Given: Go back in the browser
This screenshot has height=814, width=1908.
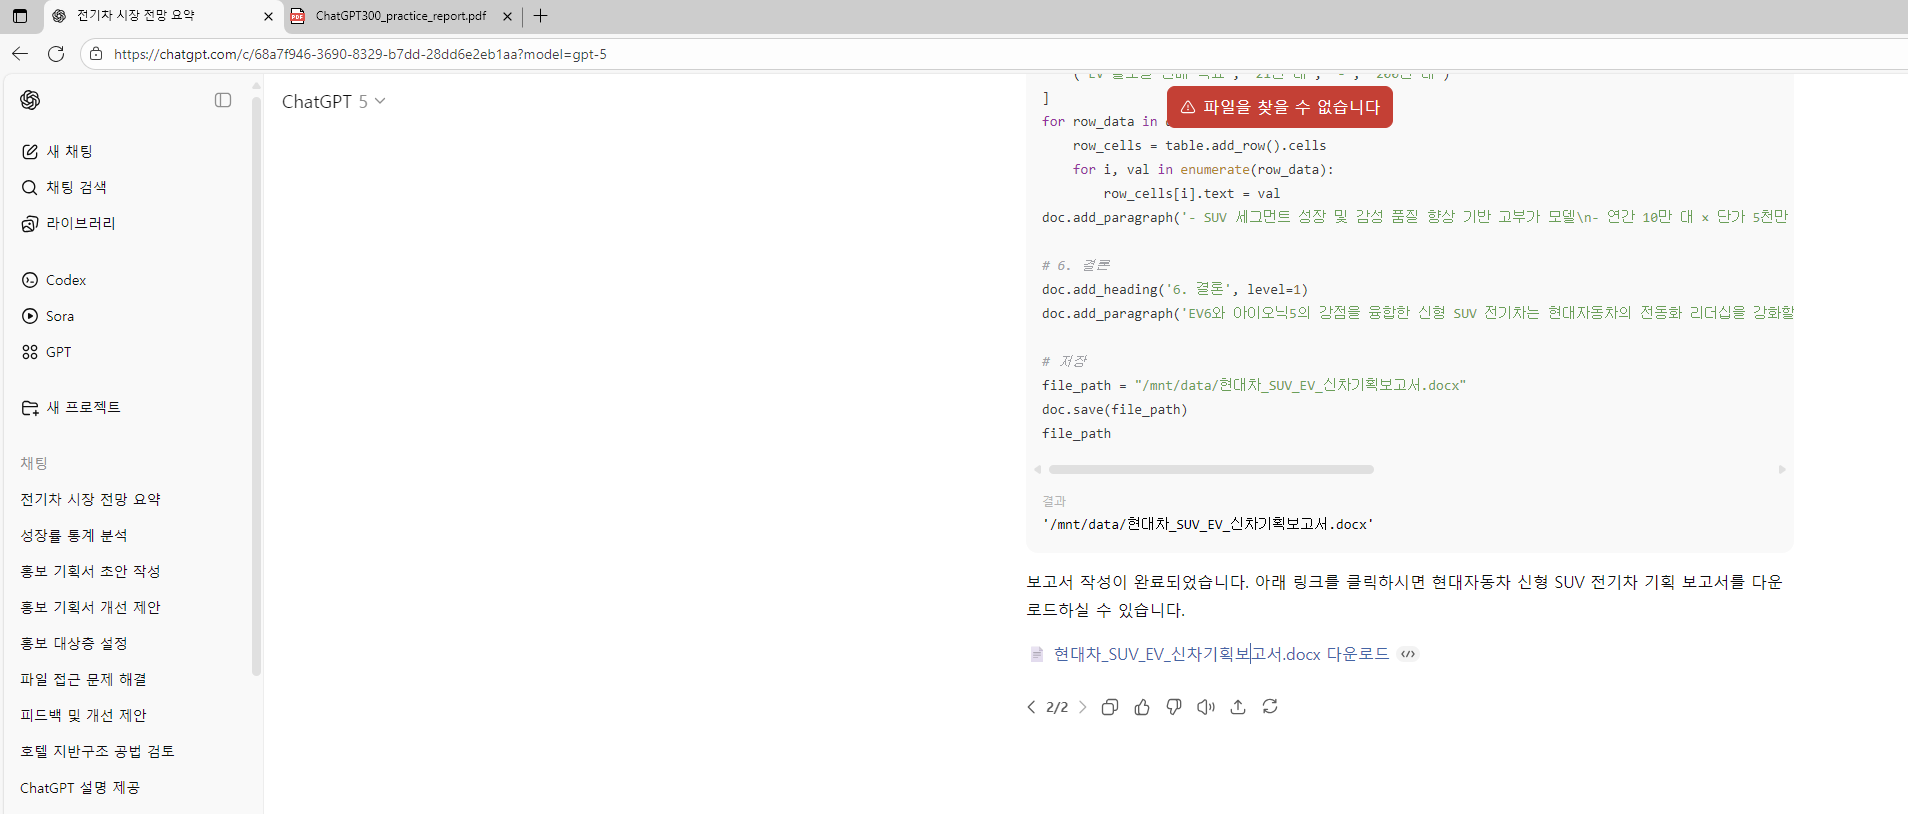Looking at the screenshot, I should 20,54.
